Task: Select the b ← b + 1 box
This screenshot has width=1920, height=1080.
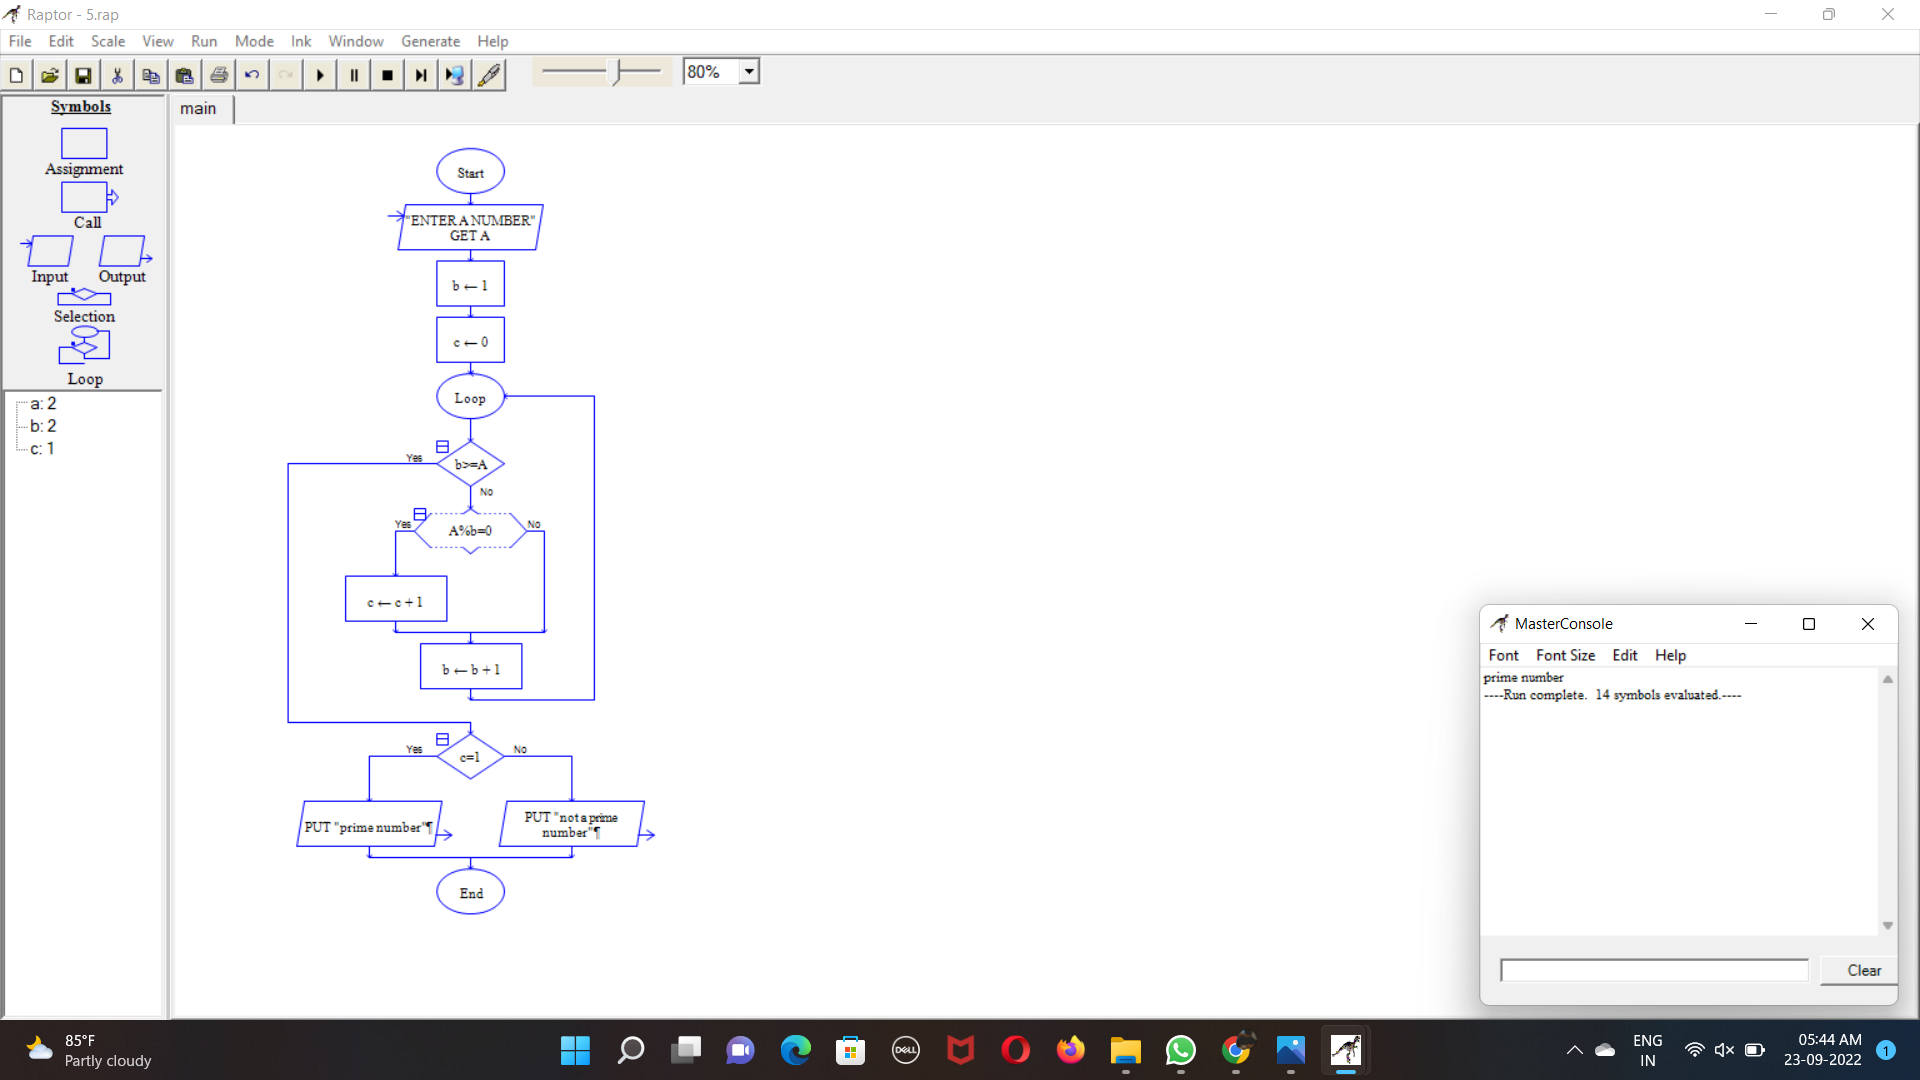Action: [471, 667]
